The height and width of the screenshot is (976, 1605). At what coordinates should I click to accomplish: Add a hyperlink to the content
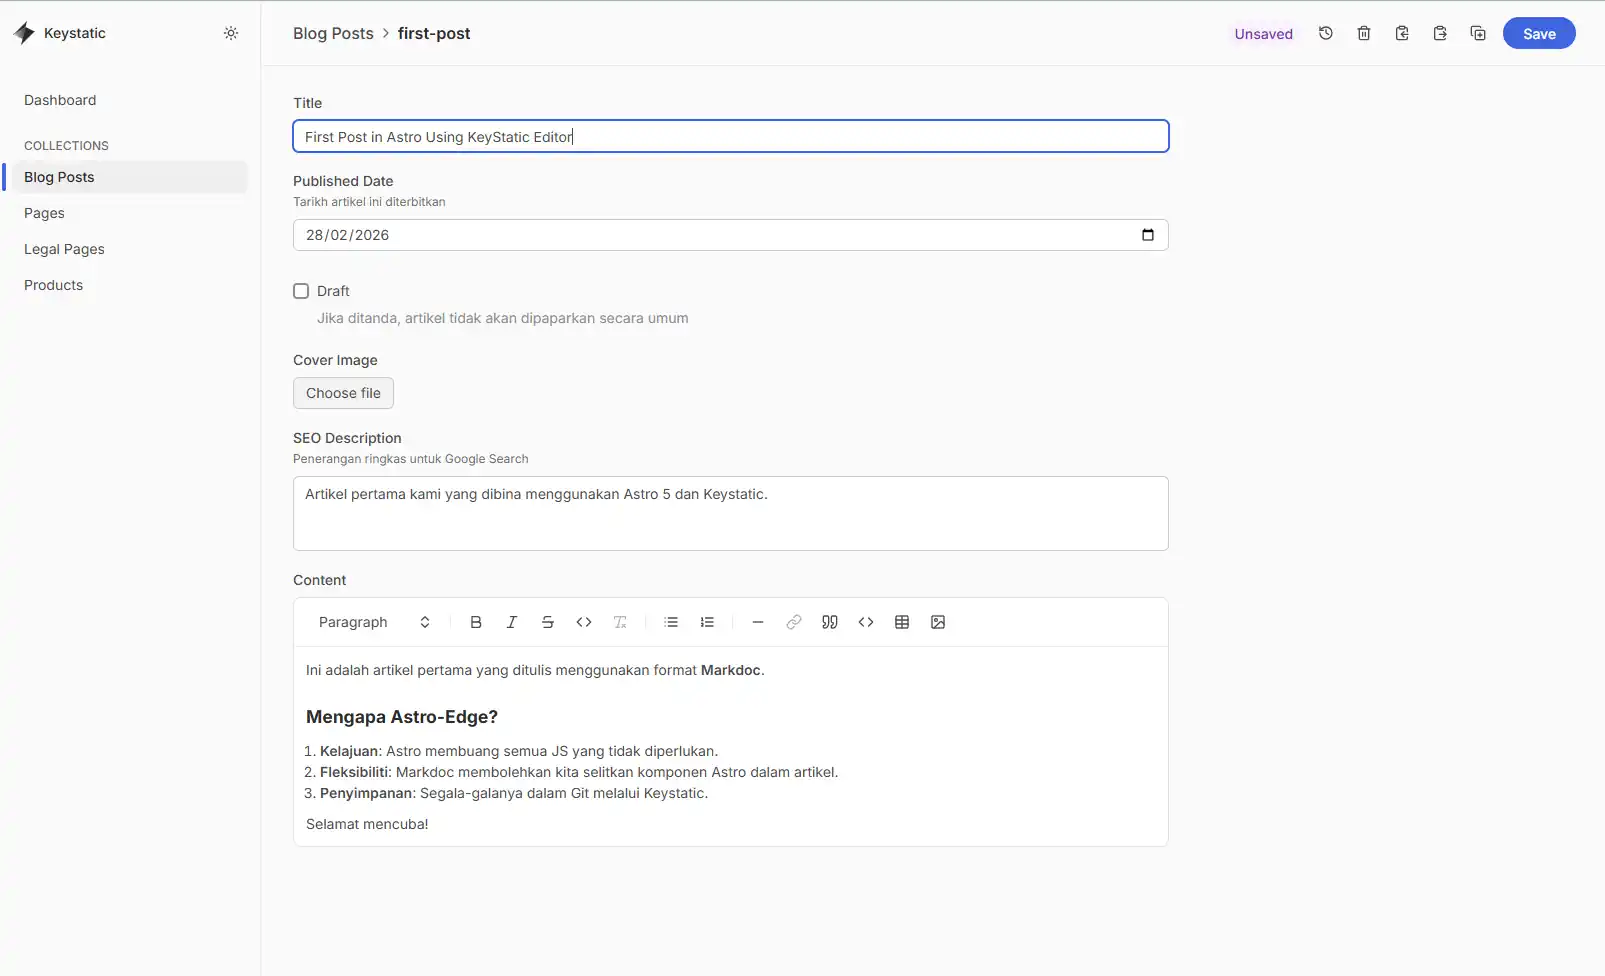[x=794, y=621]
